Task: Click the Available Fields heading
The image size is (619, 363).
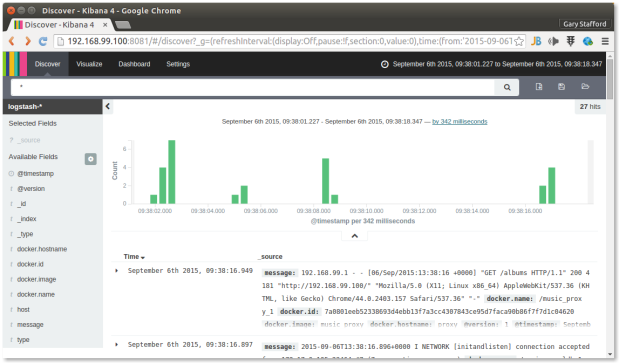Action: [x=33, y=157]
